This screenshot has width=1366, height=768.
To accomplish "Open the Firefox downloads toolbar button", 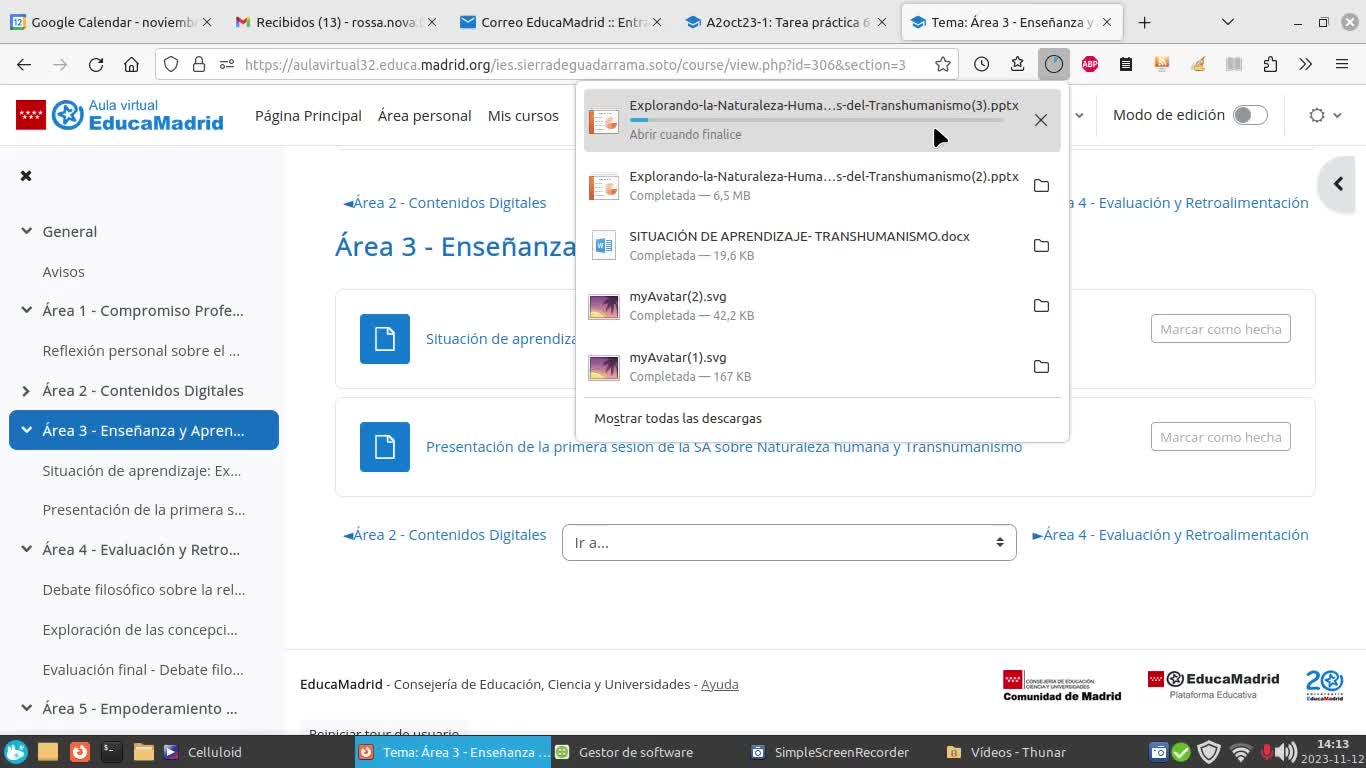I will (x=1053, y=64).
